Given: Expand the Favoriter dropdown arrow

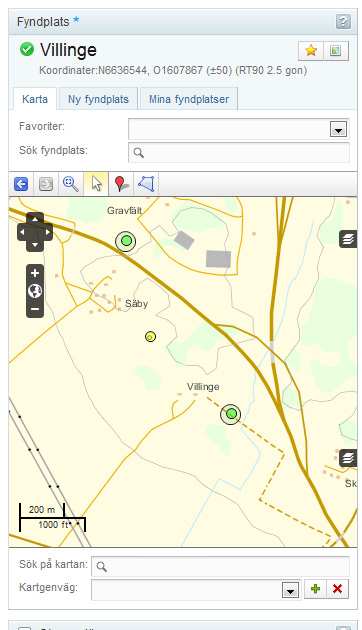Looking at the screenshot, I should [338, 129].
